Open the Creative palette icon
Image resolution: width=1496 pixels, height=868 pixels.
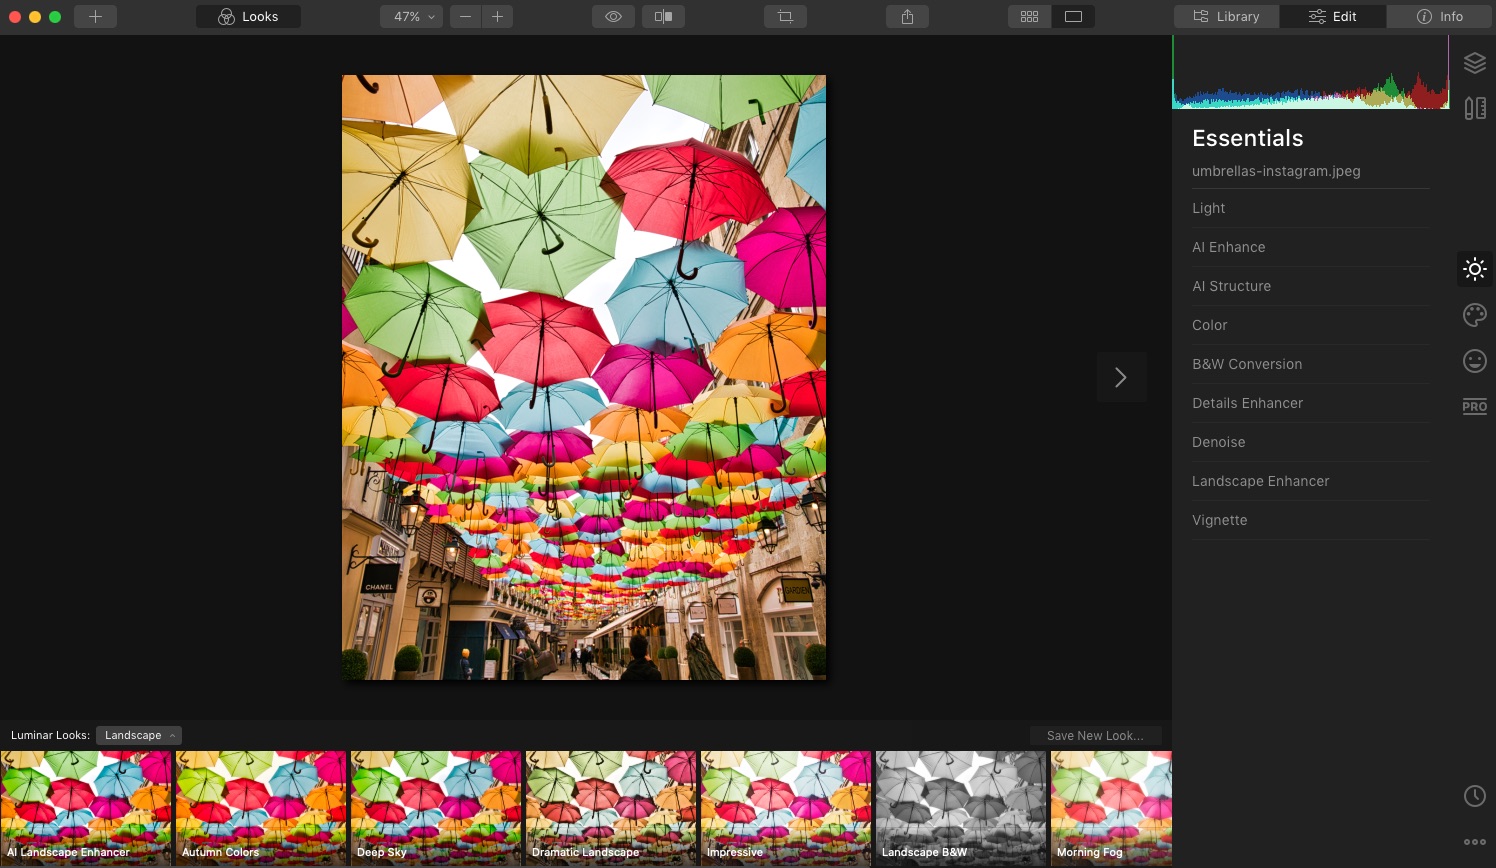(x=1475, y=315)
